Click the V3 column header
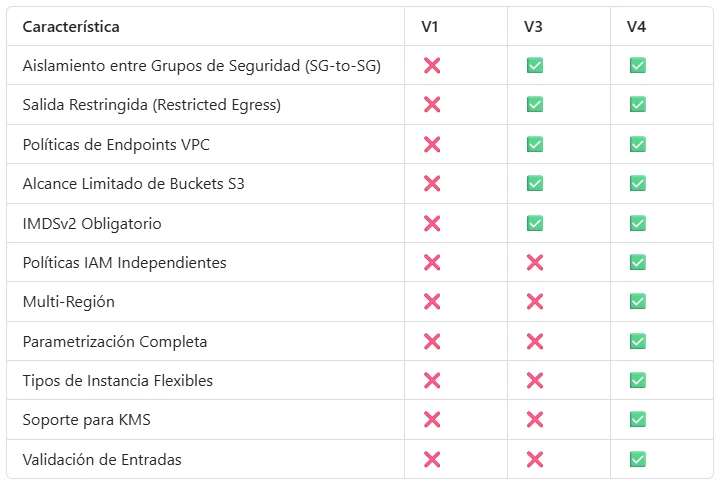 coord(533,27)
